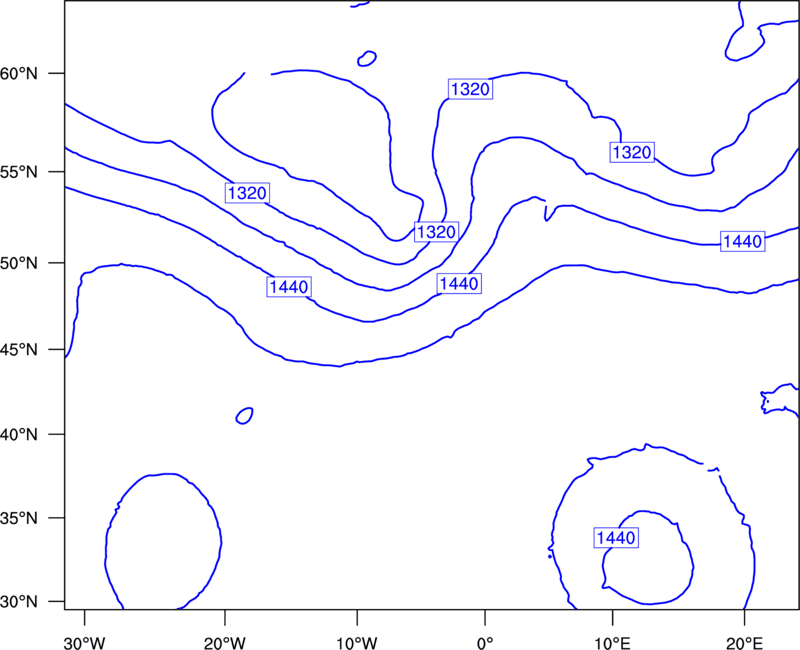Click the 40°N latitude axis label
The image size is (800, 650).
coord(18,435)
